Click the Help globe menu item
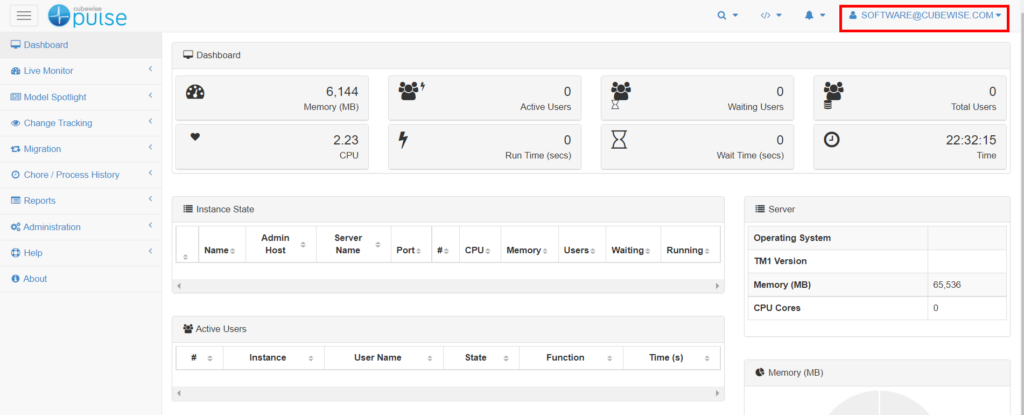The image size is (1024, 415). click(33, 253)
